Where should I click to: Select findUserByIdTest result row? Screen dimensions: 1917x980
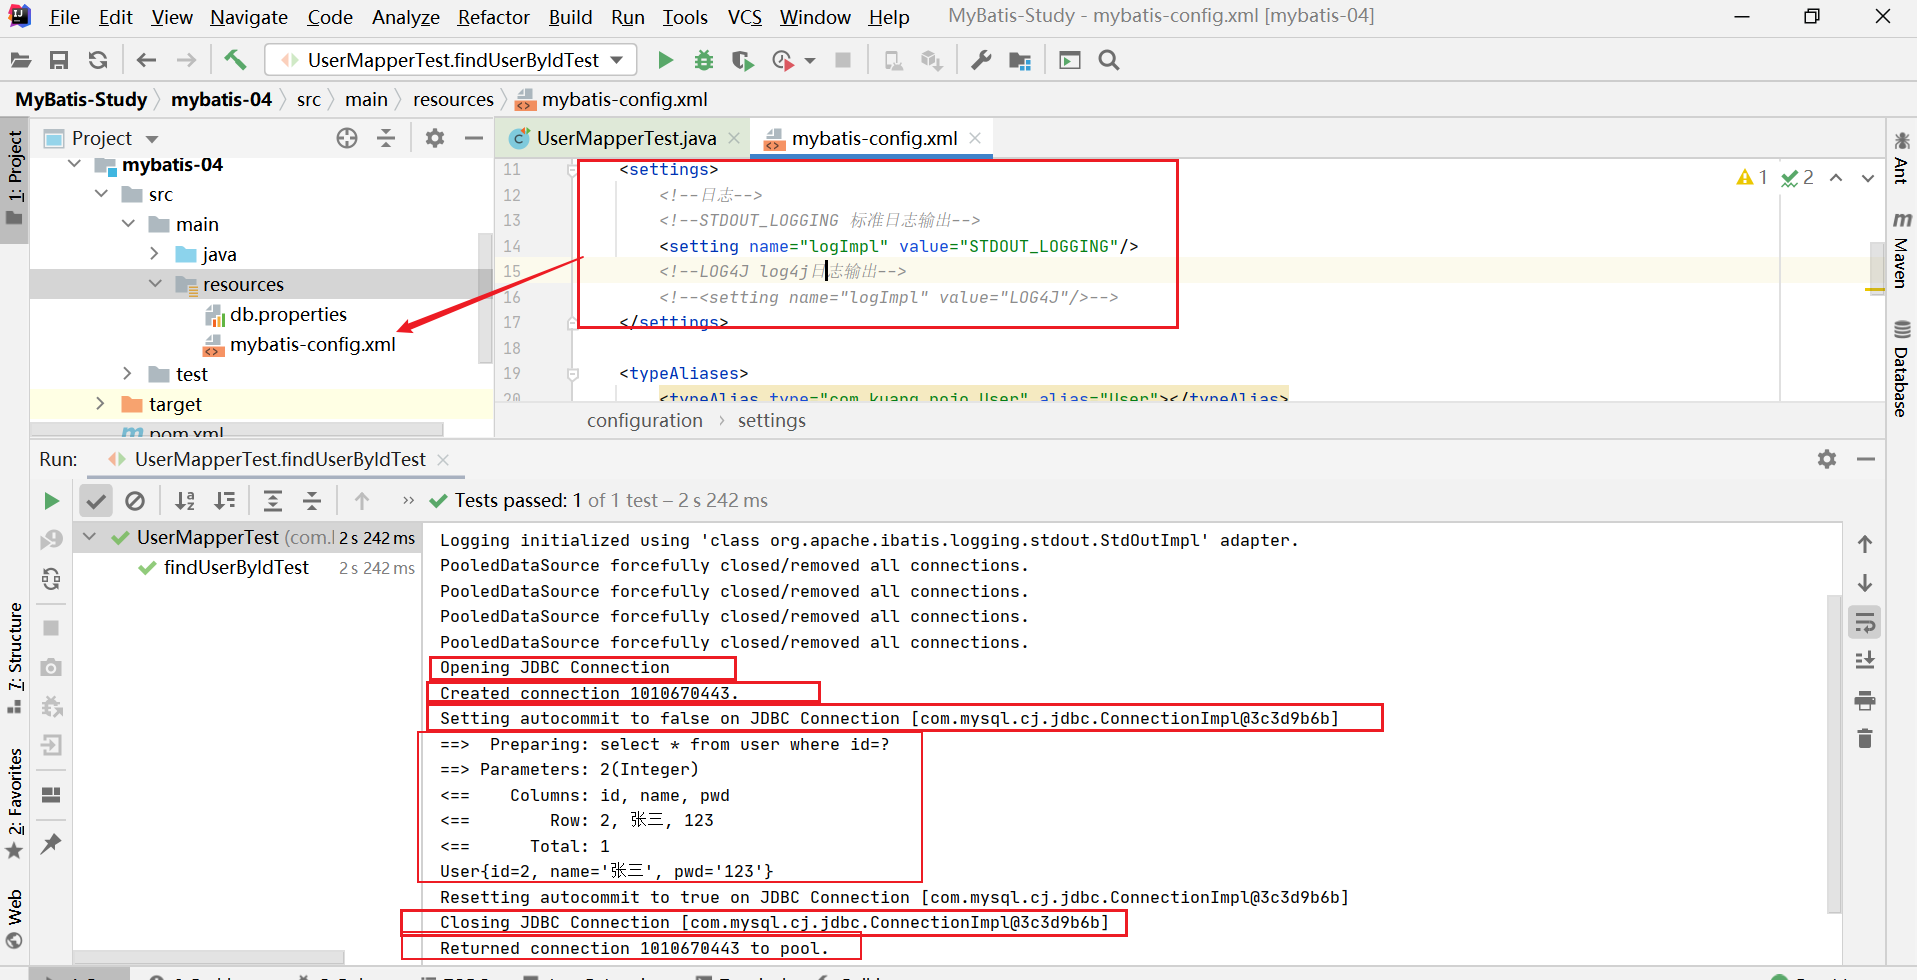click(245, 568)
